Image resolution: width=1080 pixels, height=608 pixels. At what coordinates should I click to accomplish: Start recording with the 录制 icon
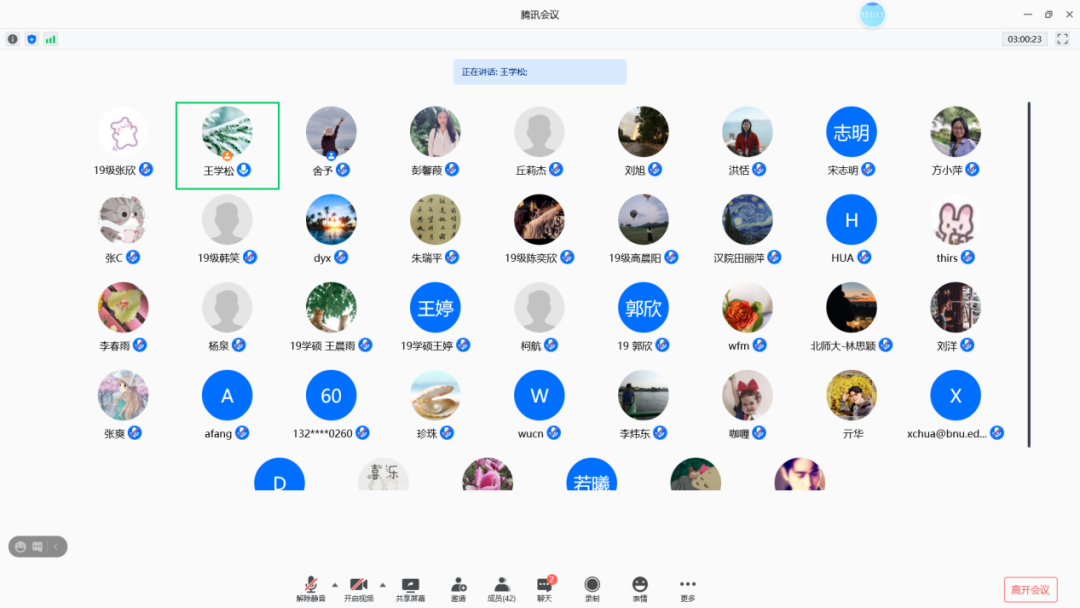[x=592, y=587]
